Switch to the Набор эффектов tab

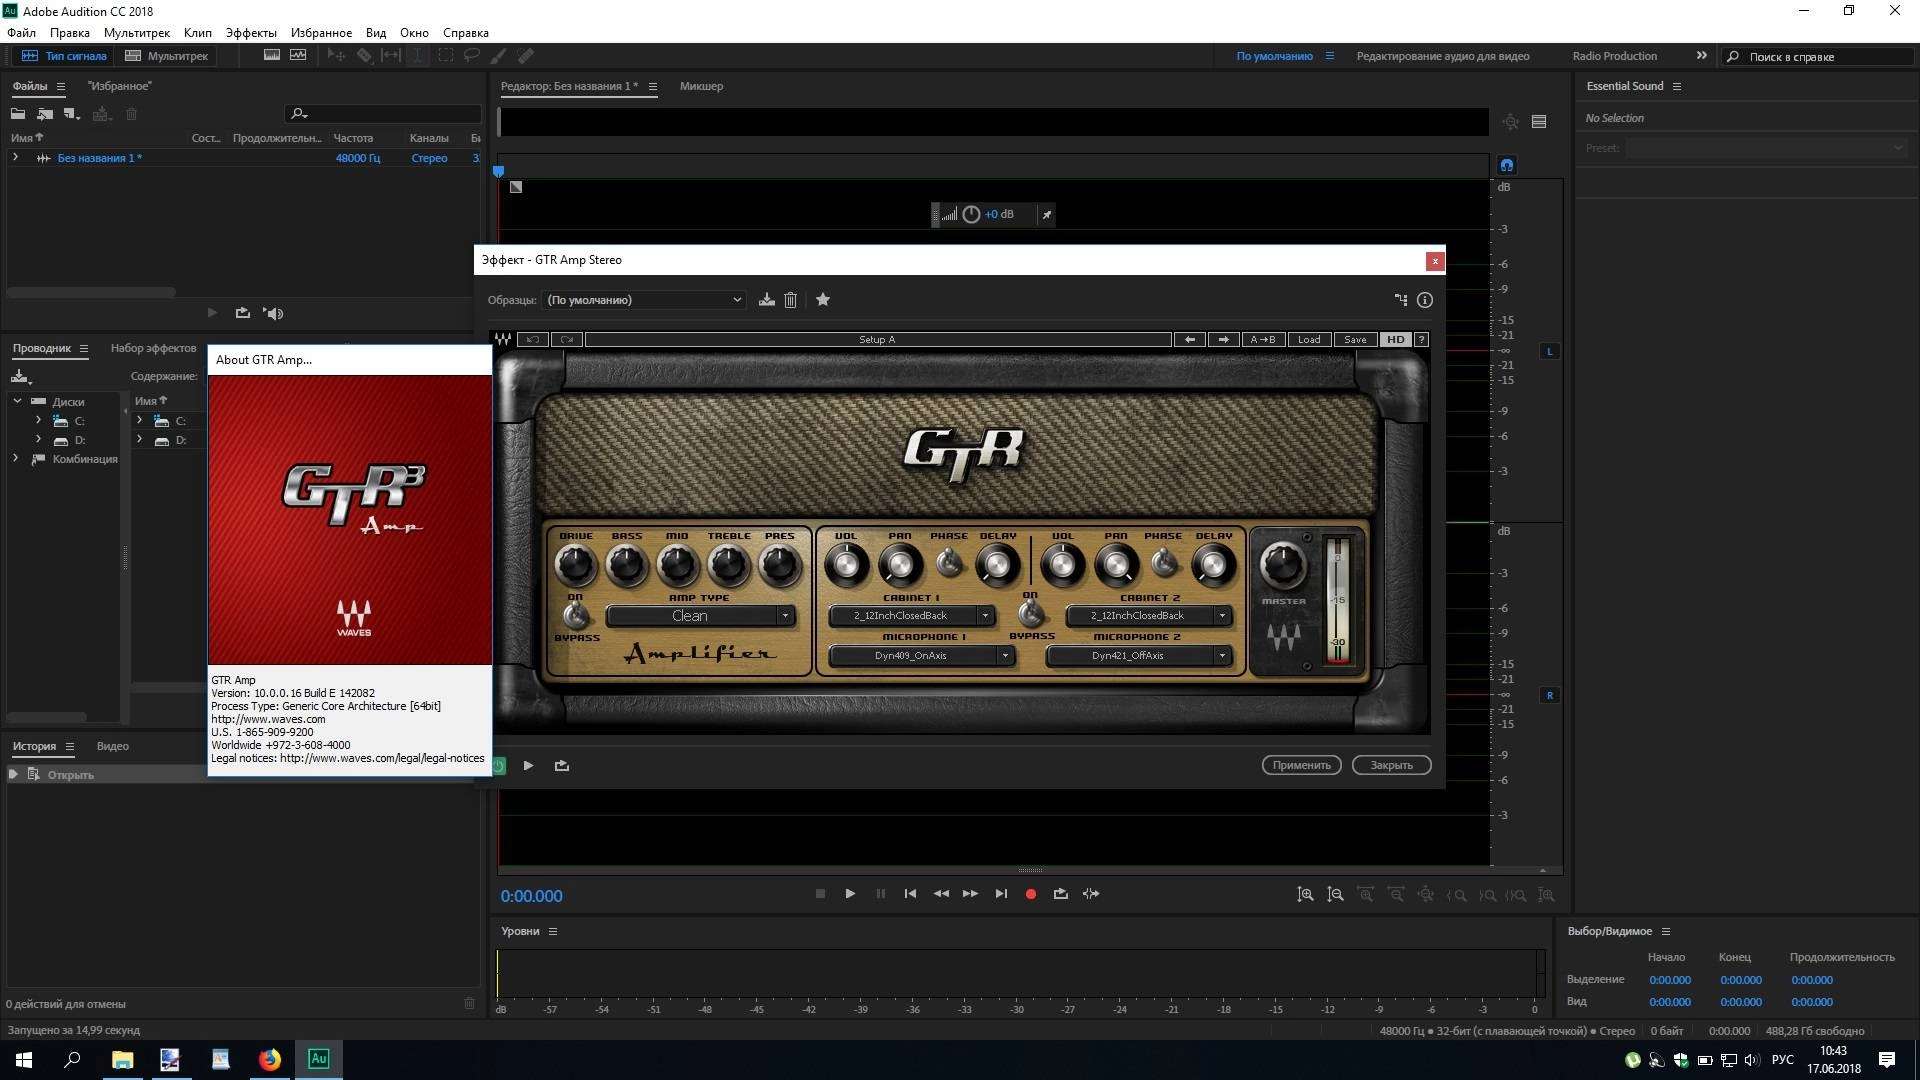(153, 348)
